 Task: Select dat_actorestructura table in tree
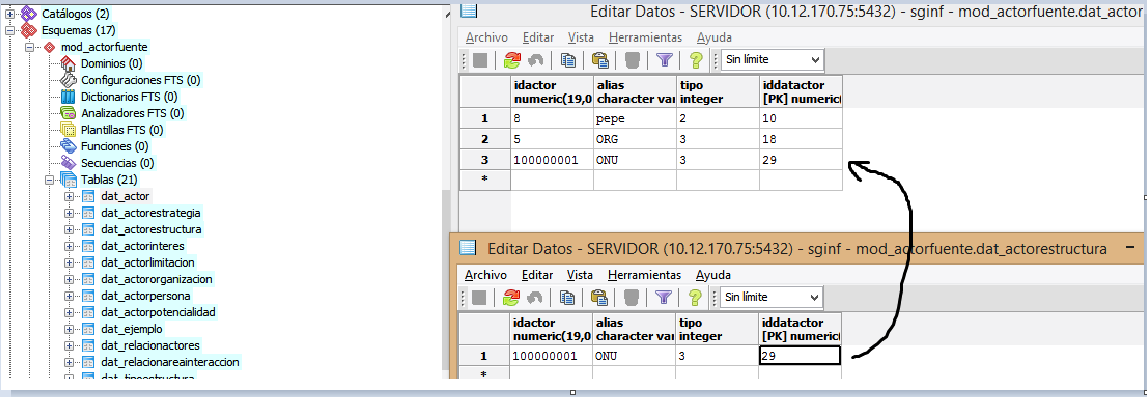(151, 230)
